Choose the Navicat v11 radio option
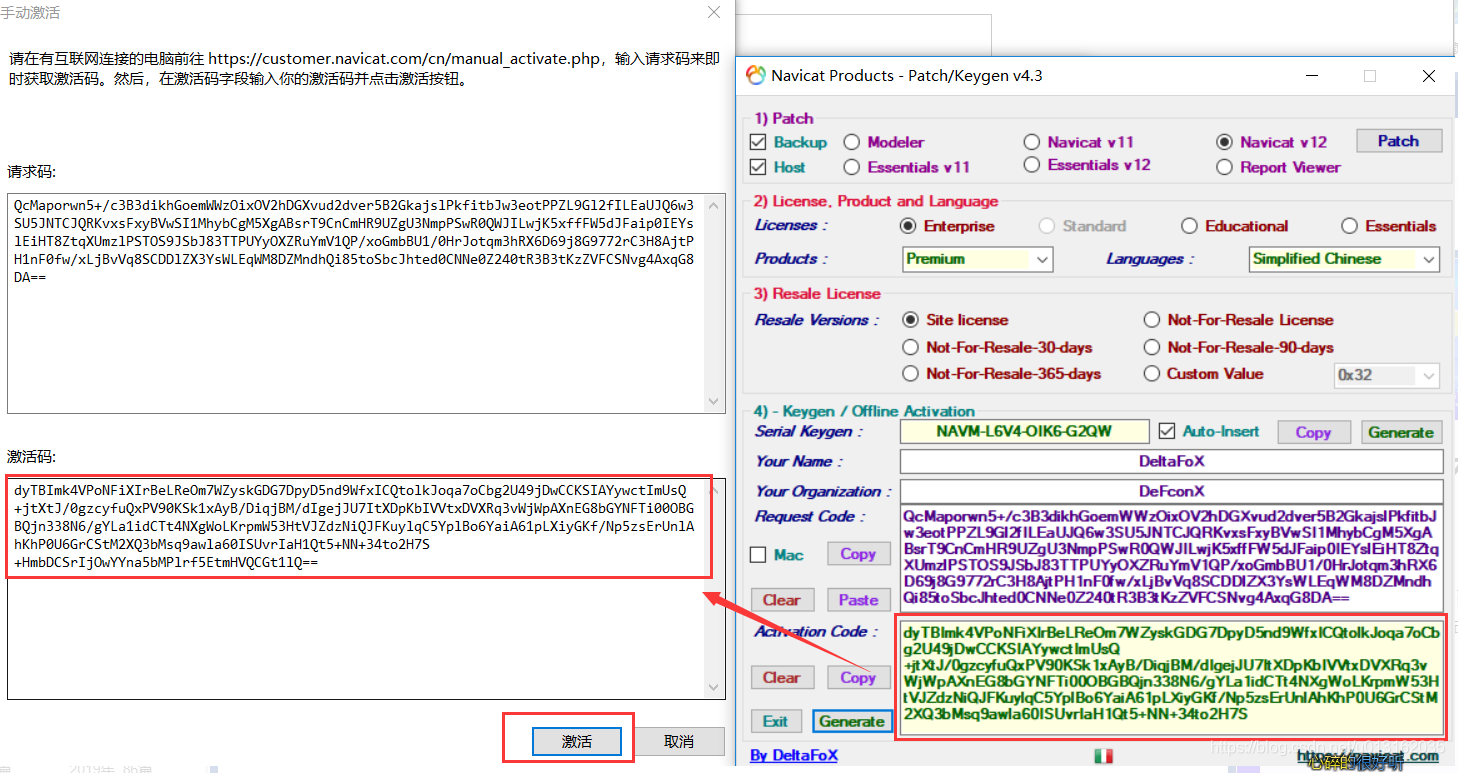Image resolution: width=1458 pixels, height=773 pixels. click(x=1032, y=142)
